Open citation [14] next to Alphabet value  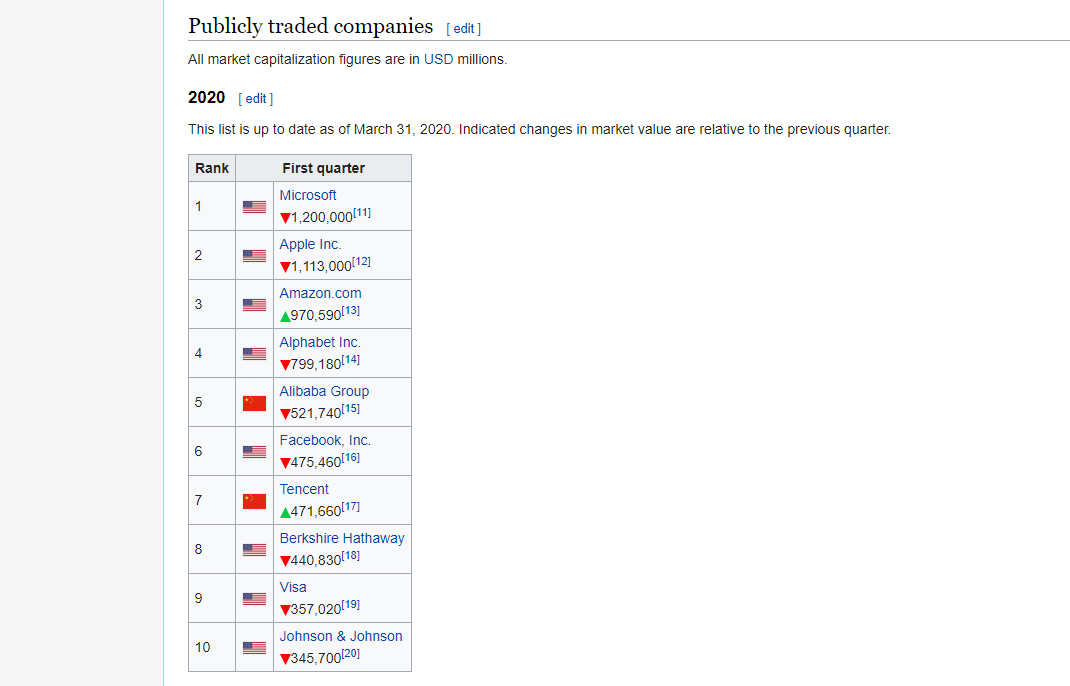pyautogui.click(x=350, y=360)
